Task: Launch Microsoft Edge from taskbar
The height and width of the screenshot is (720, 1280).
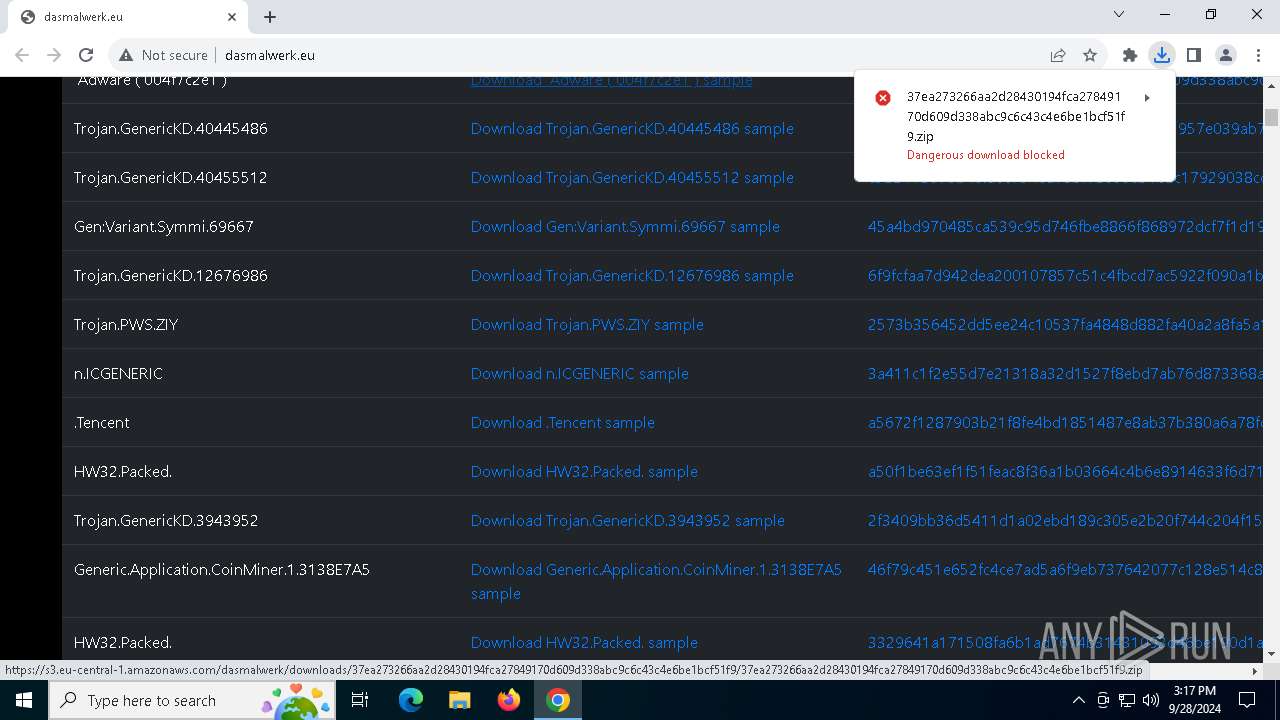Action: [410, 700]
